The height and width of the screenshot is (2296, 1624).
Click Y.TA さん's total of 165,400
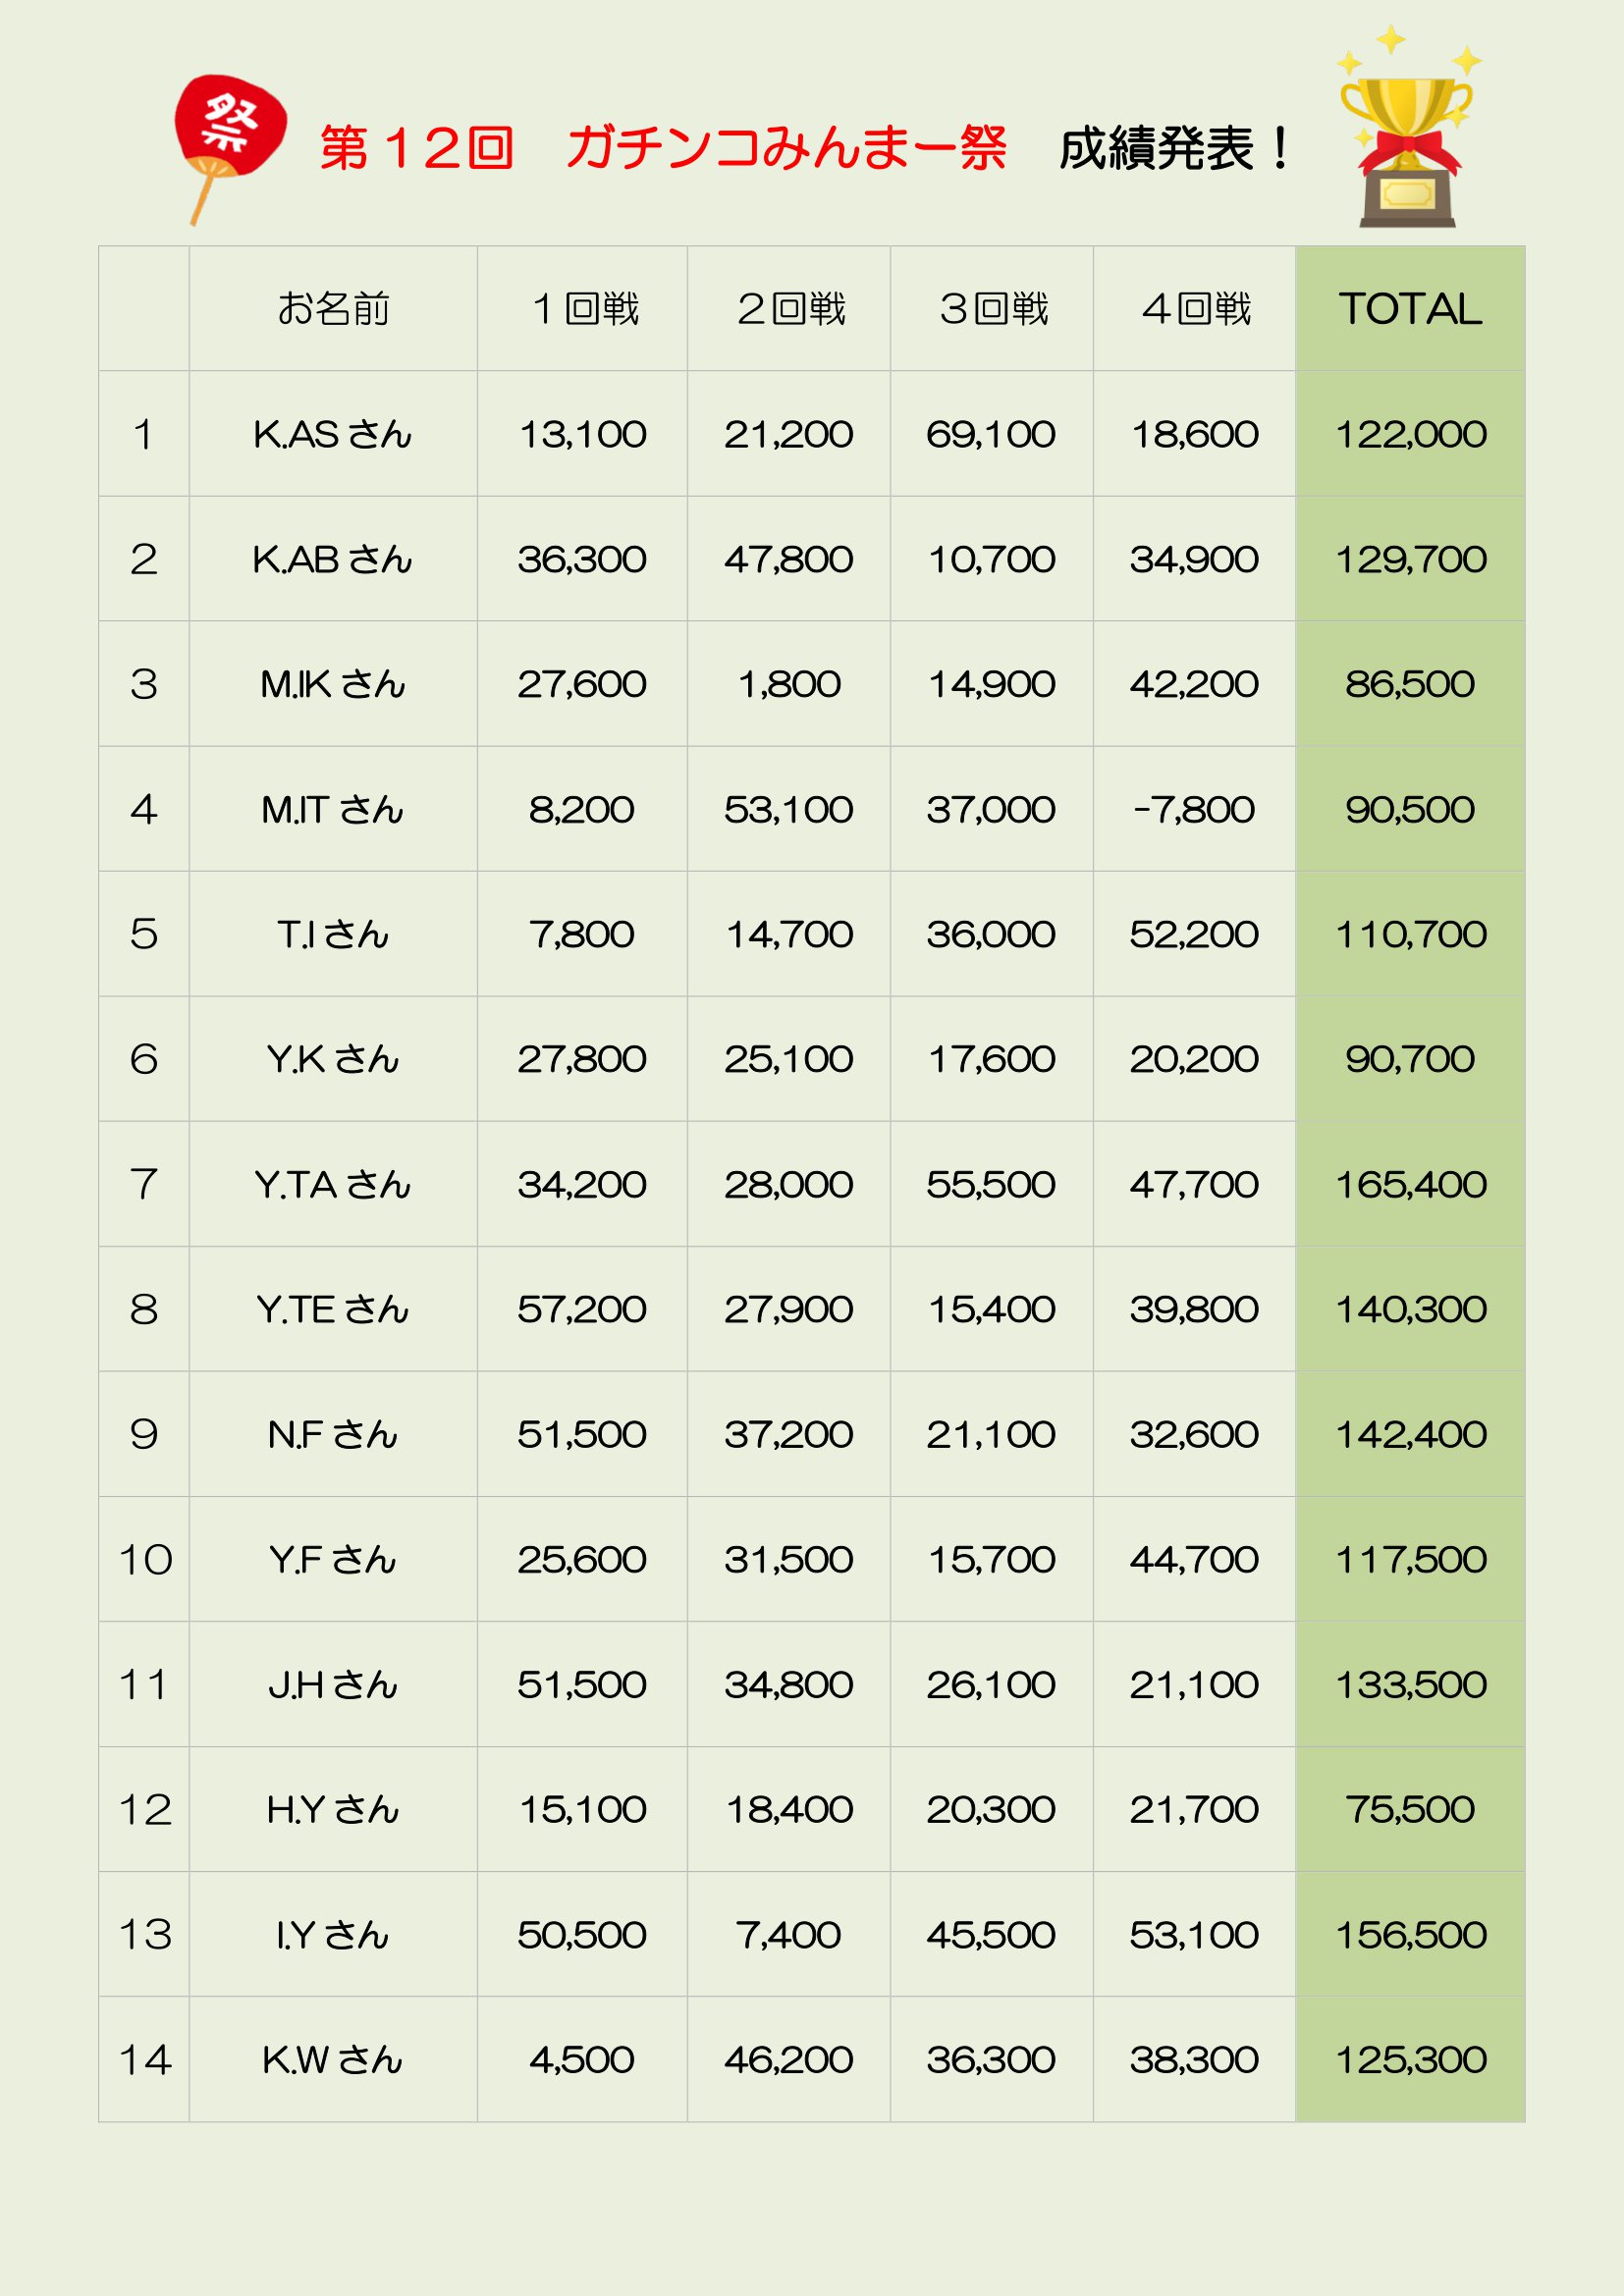pyautogui.click(x=1410, y=1184)
